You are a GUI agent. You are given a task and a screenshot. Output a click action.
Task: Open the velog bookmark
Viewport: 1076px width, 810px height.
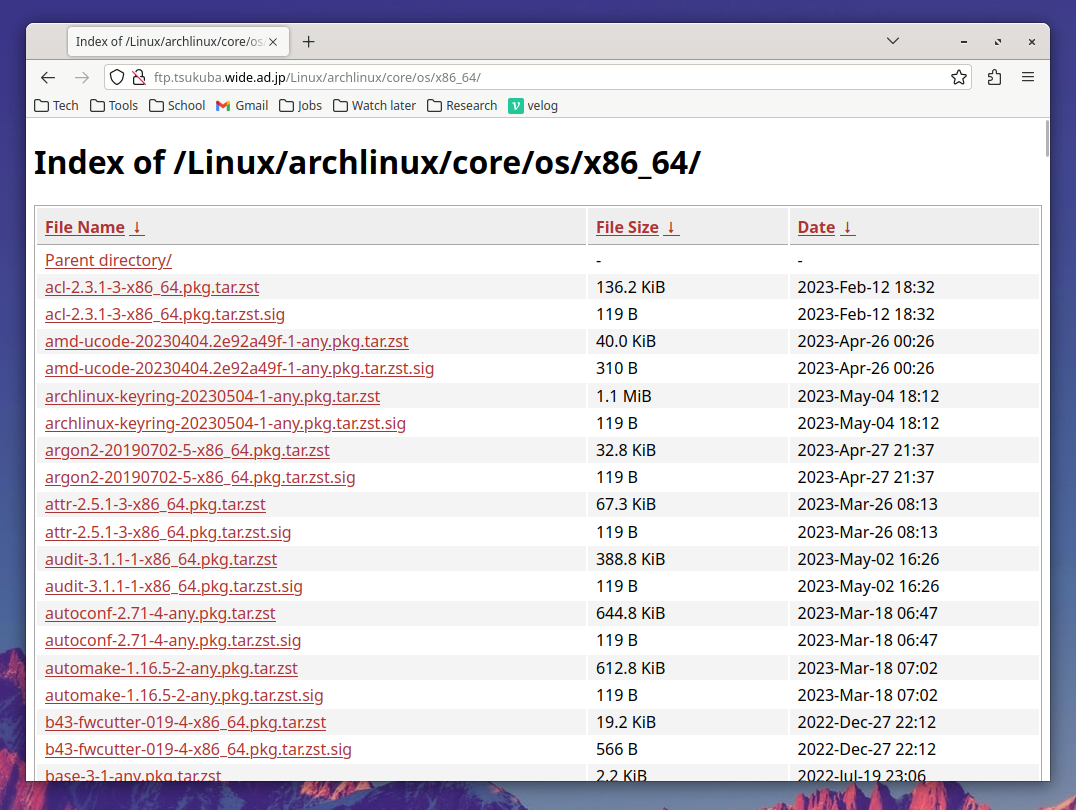533,106
